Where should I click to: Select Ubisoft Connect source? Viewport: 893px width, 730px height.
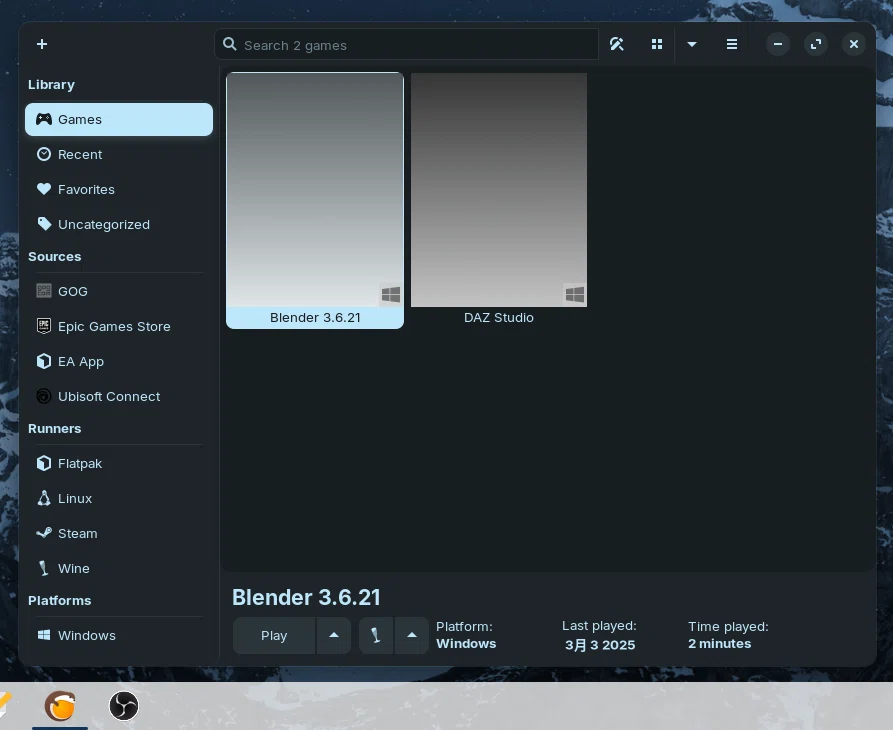119,396
